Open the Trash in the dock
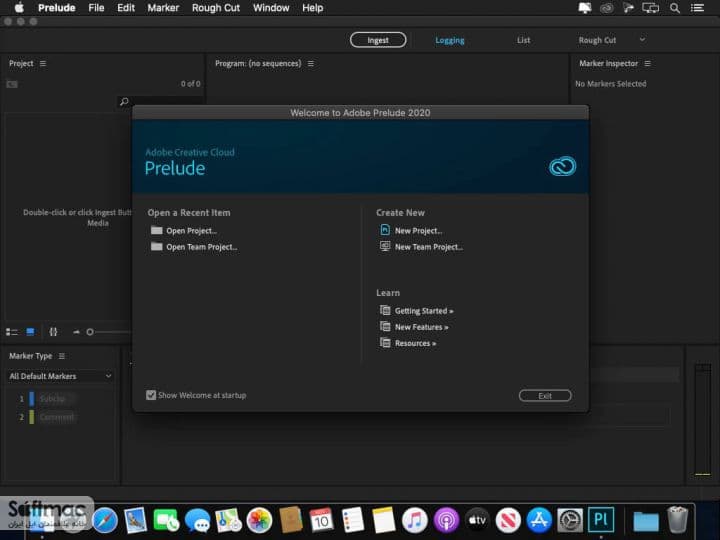Screen dimensions: 720x540 [x=677, y=520]
